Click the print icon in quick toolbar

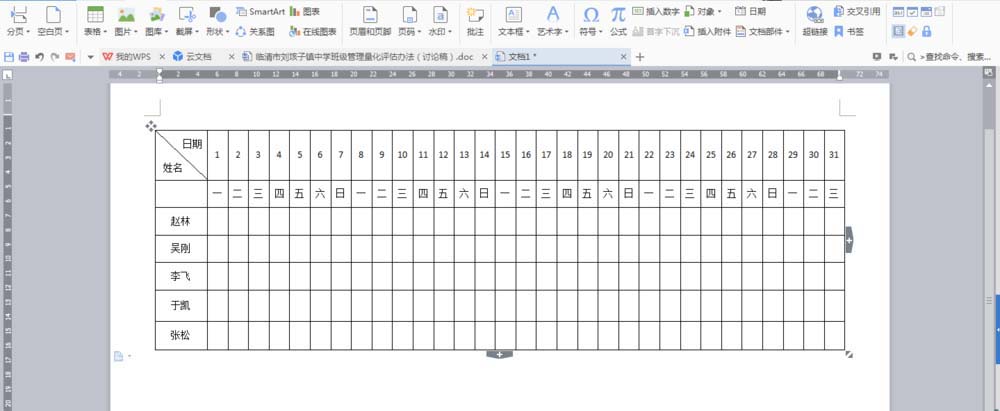(24, 57)
